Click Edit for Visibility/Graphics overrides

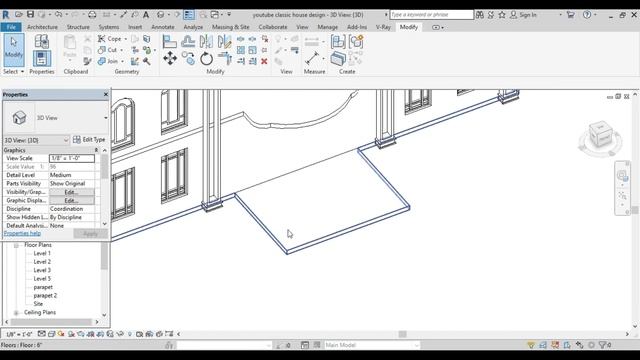click(71, 192)
